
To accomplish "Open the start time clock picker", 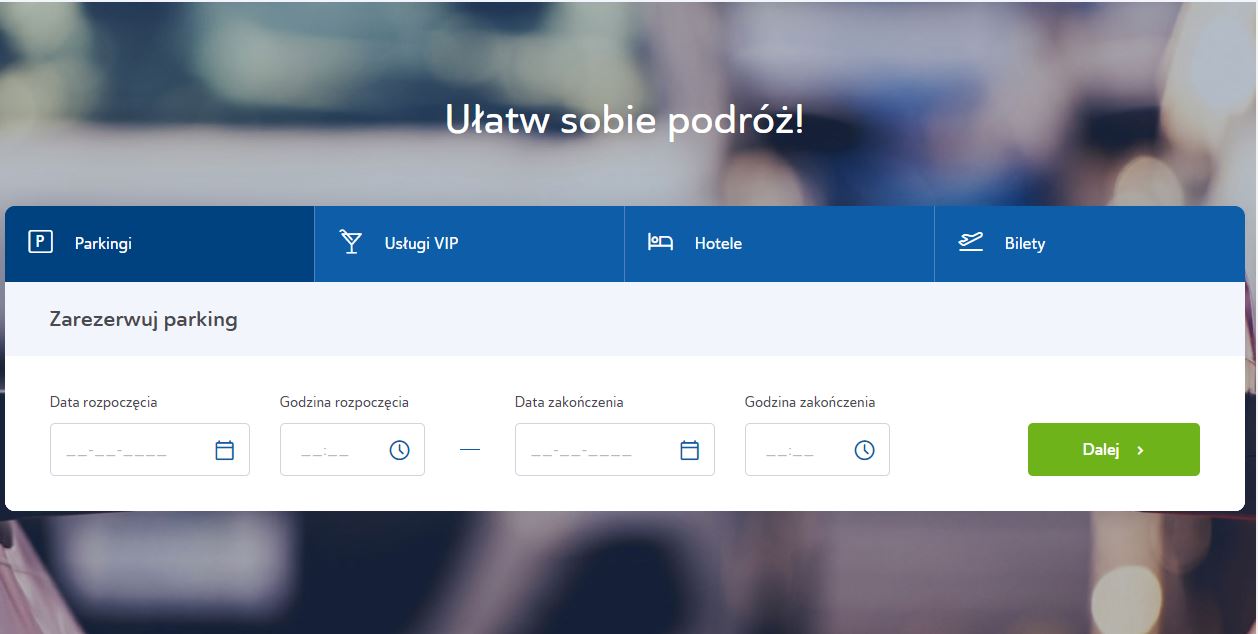I will pyautogui.click(x=399, y=450).
